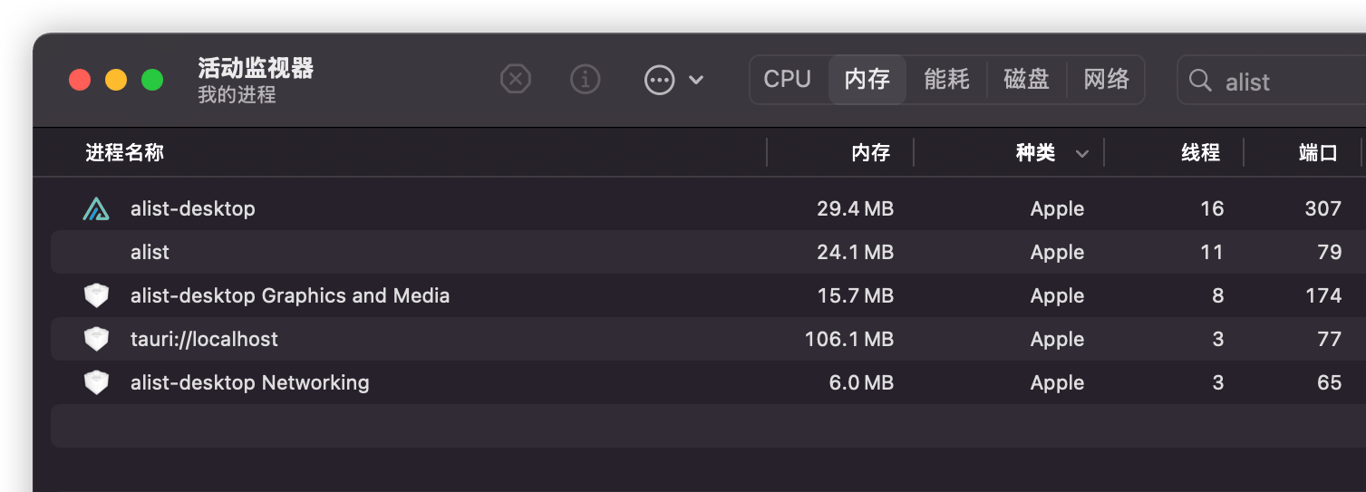This screenshot has width=1366, height=492.
Task: Click the search magnifier icon
Action: 1200,80
